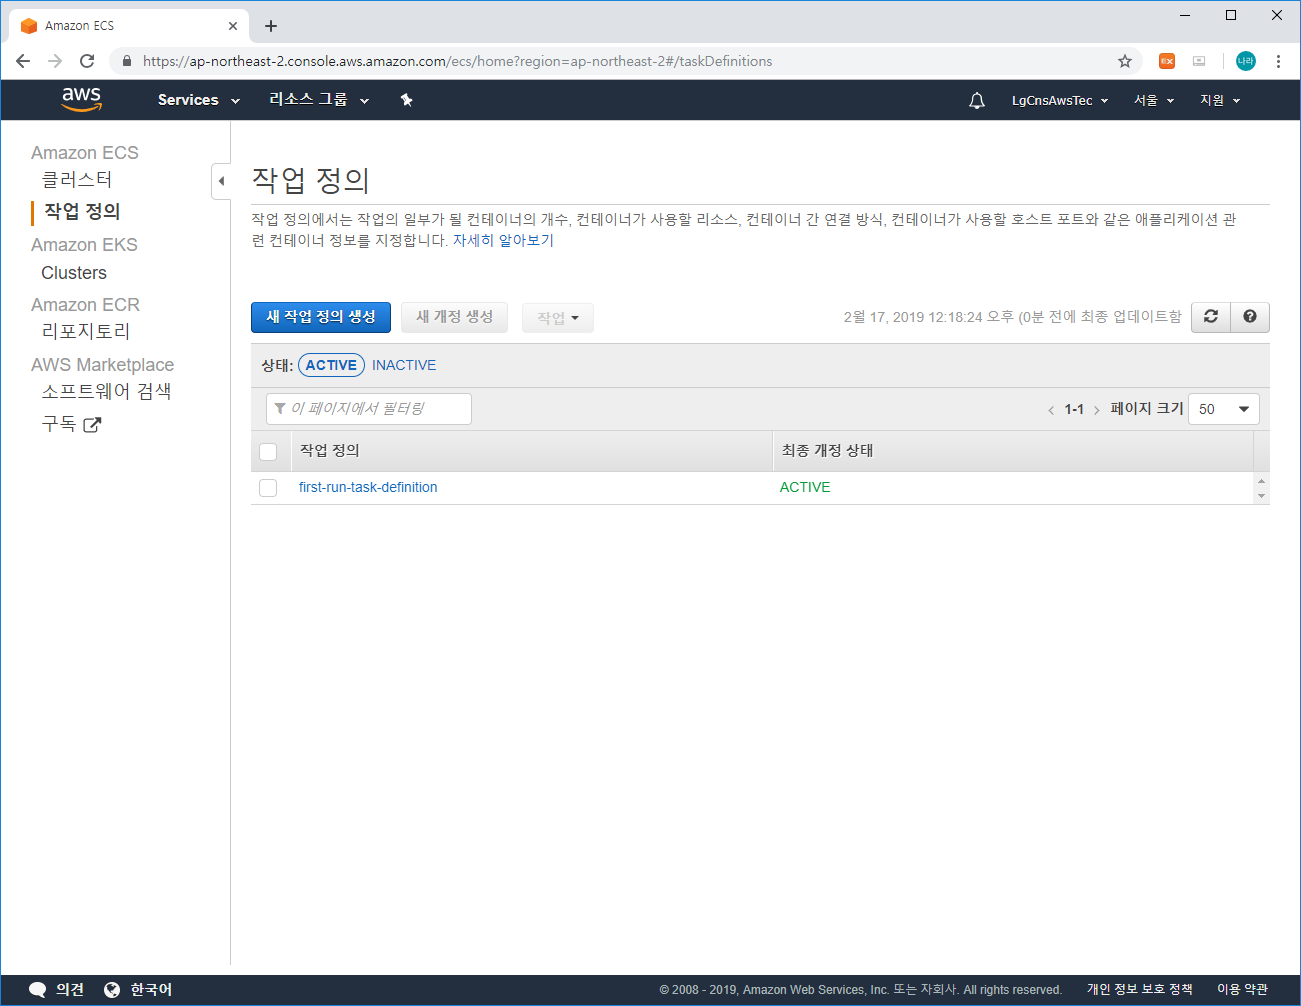The width and height of the screenshot is (1301, 1006).
Task: Select the ACTIVE status filter
Action: click(x=331, y=365)
